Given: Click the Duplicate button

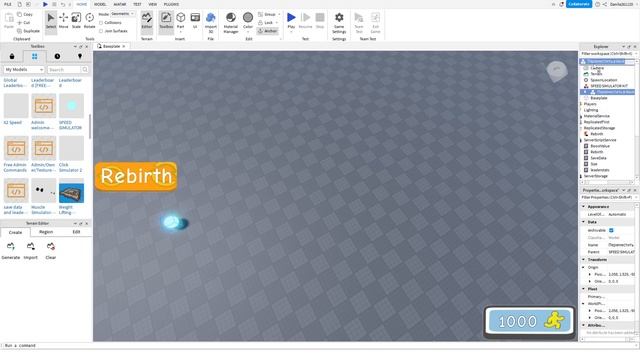Looking at the screenshot, I should pos(28,31).
